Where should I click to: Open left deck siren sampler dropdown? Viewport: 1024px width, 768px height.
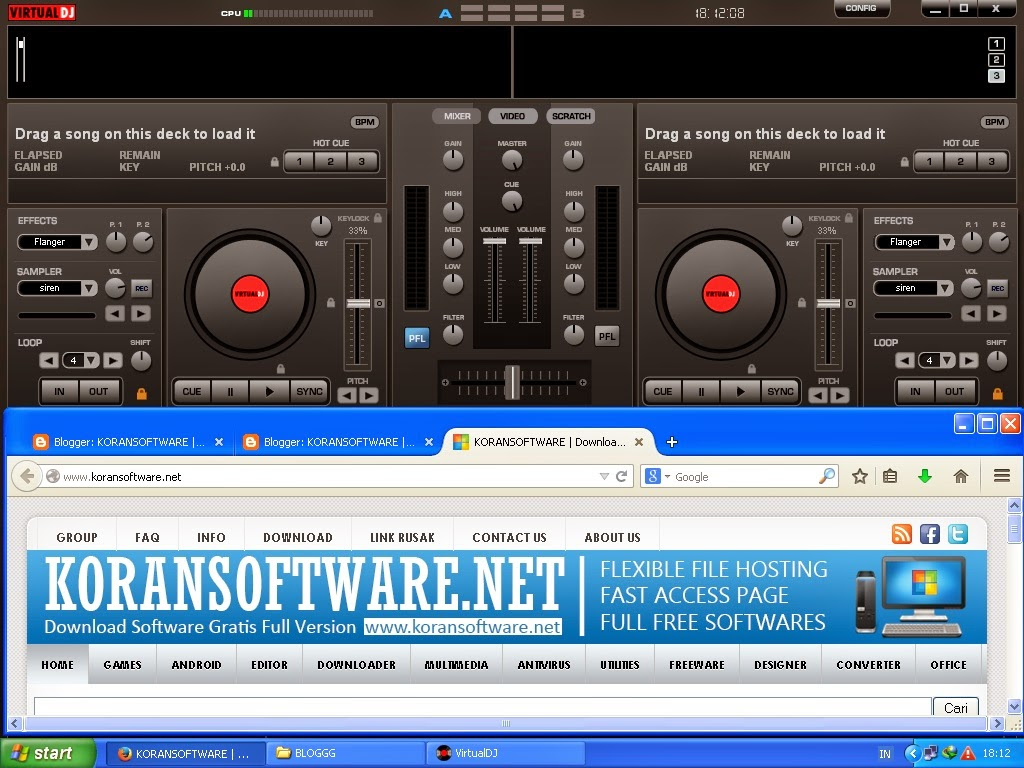coord(89,289)
